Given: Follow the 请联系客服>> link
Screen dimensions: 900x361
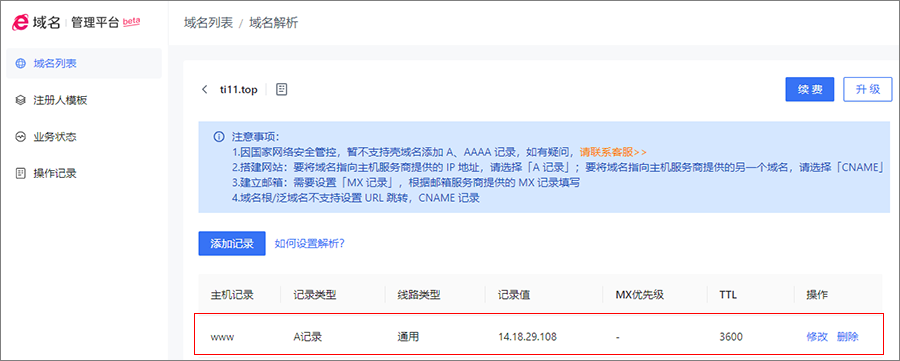Looking at the screenshot, I should 613,152.
